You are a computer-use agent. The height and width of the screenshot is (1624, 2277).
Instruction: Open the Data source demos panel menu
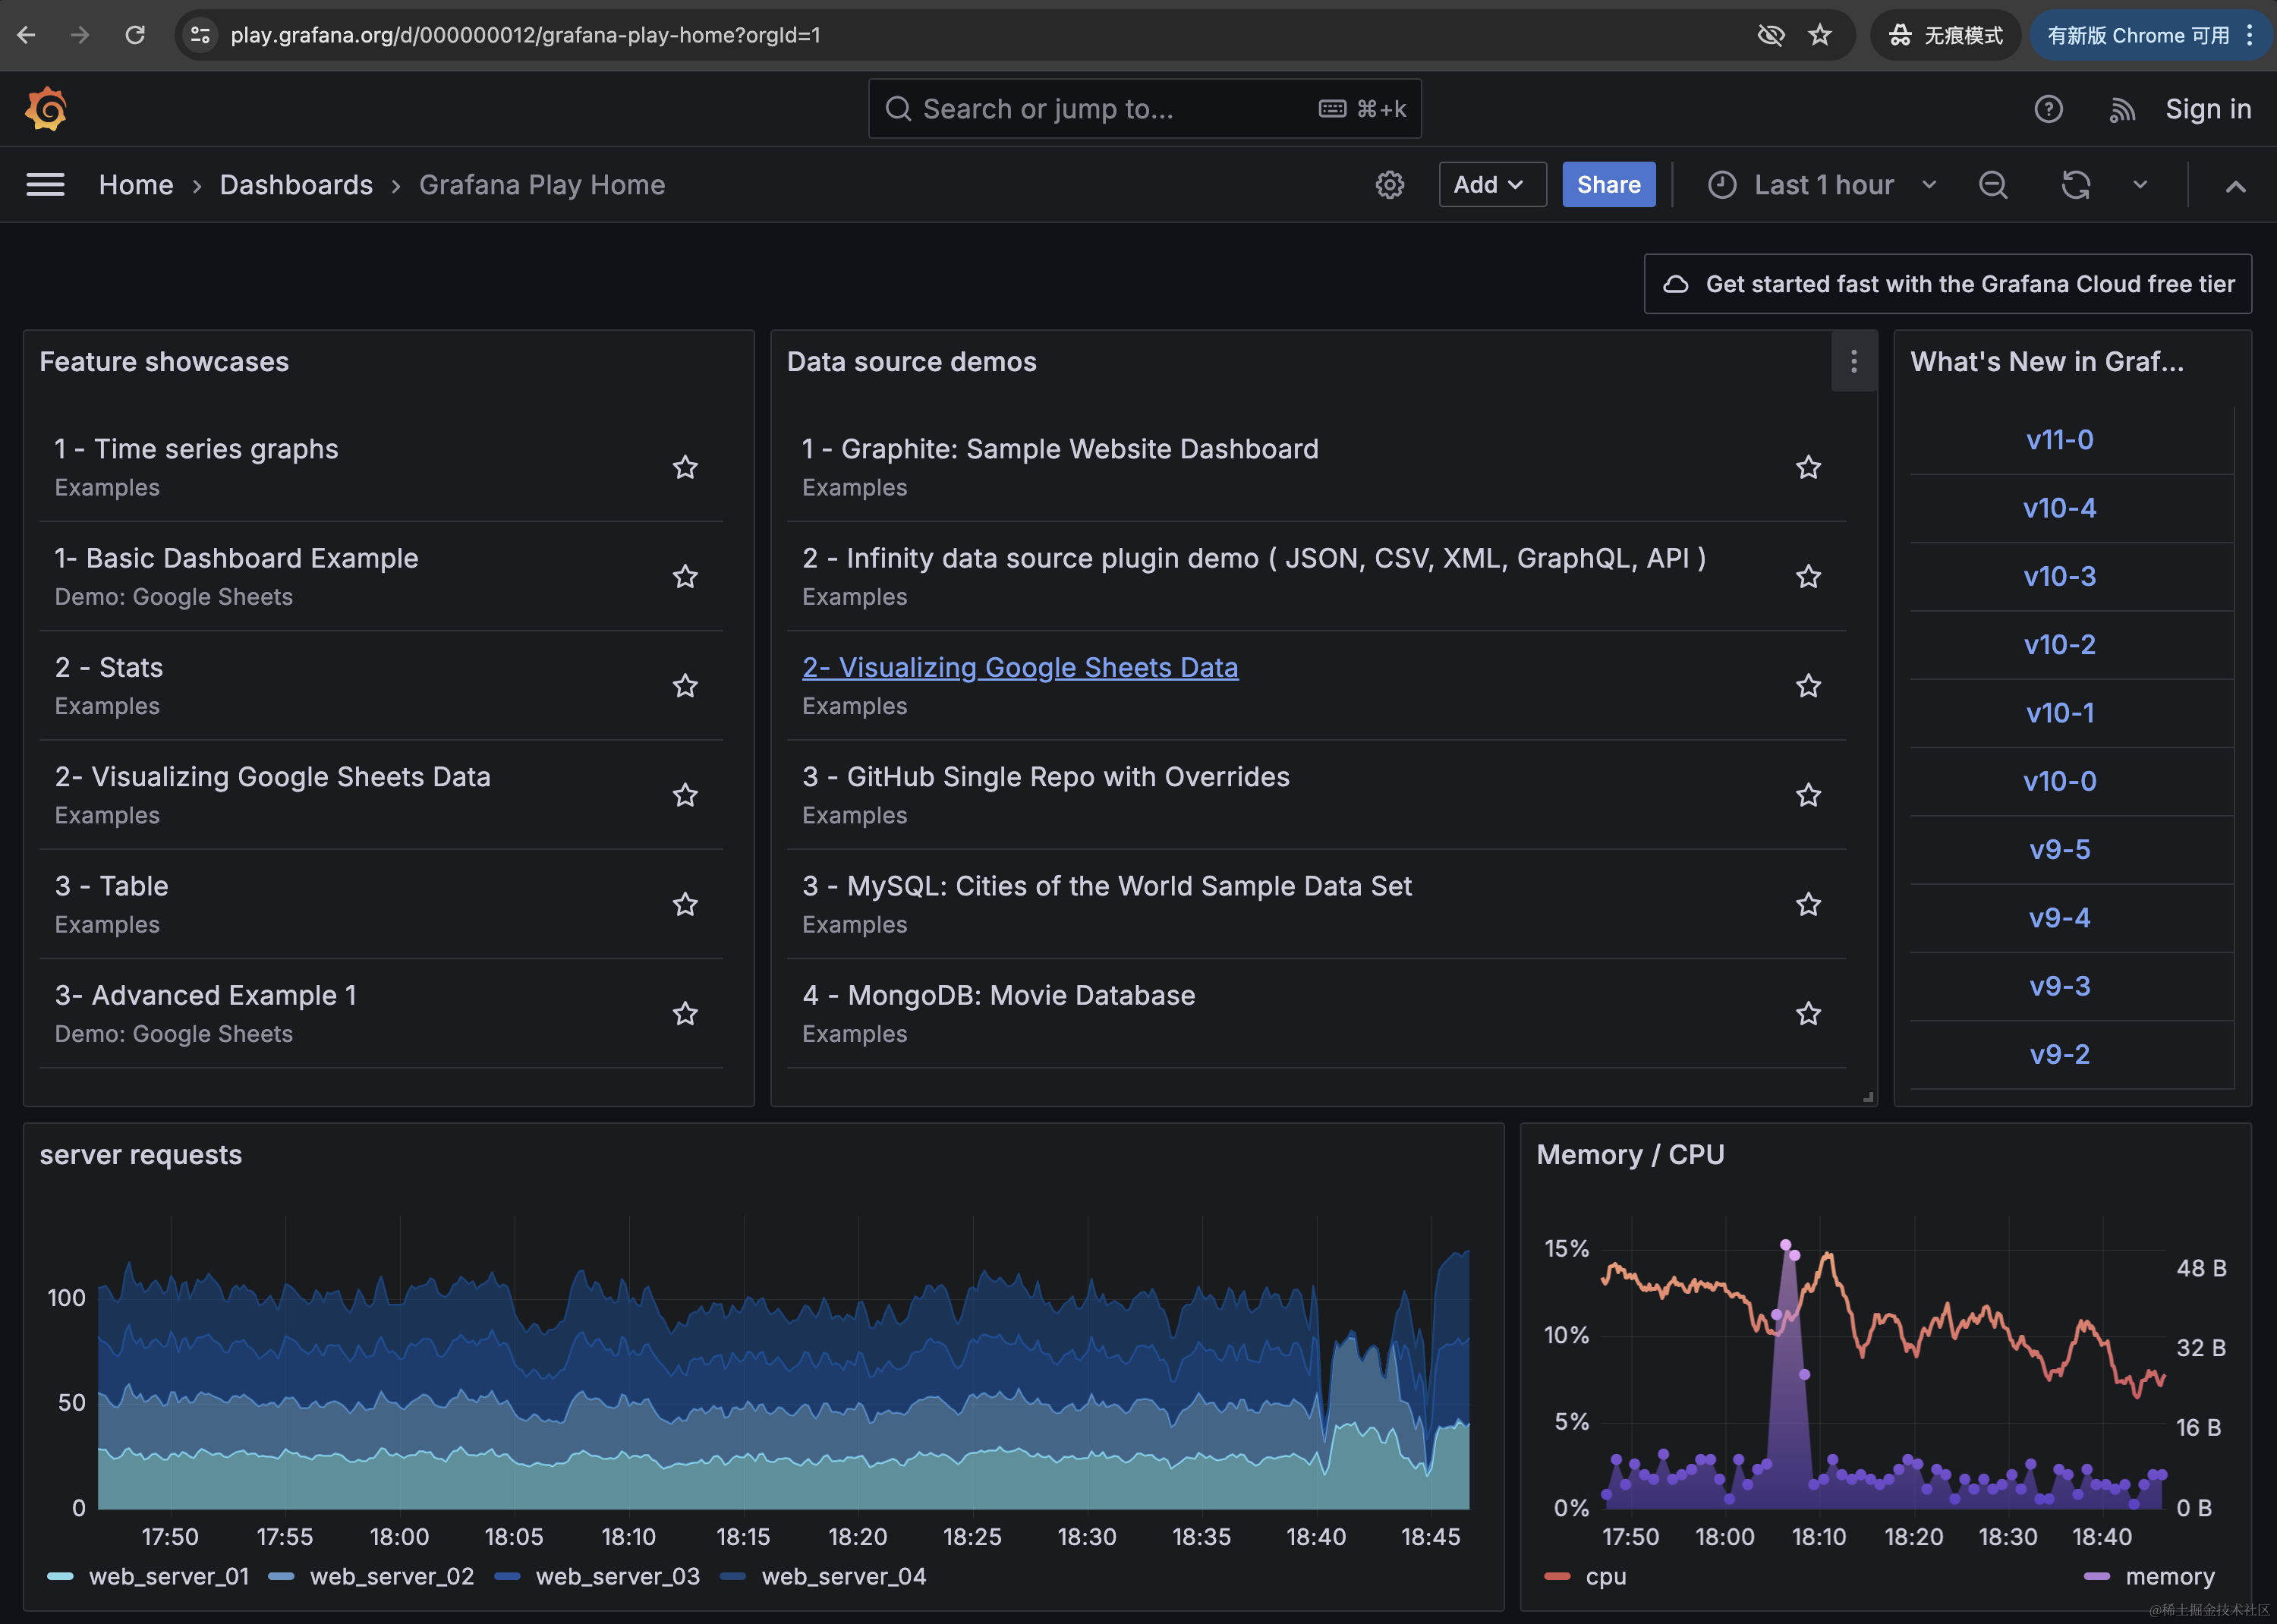pos(1853,361)
